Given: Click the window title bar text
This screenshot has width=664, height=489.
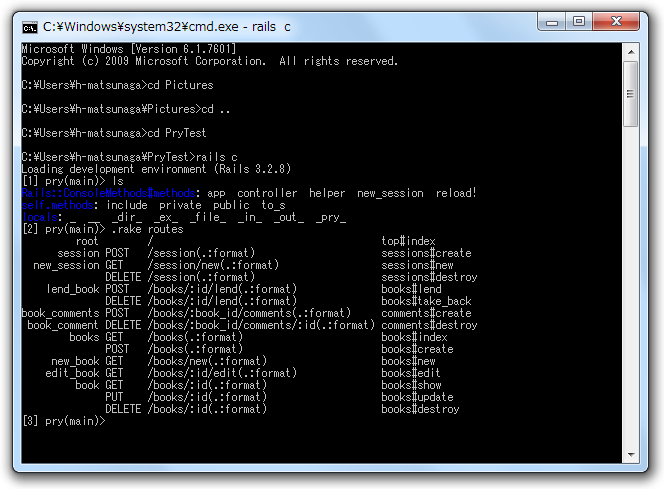Looking at the screenshot, I should pyautogui.click(x=167, y=27).
